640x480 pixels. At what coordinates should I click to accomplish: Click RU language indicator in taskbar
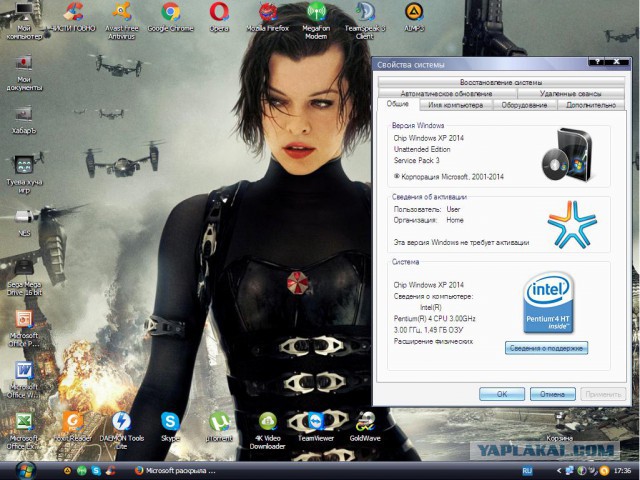point(527,471)
